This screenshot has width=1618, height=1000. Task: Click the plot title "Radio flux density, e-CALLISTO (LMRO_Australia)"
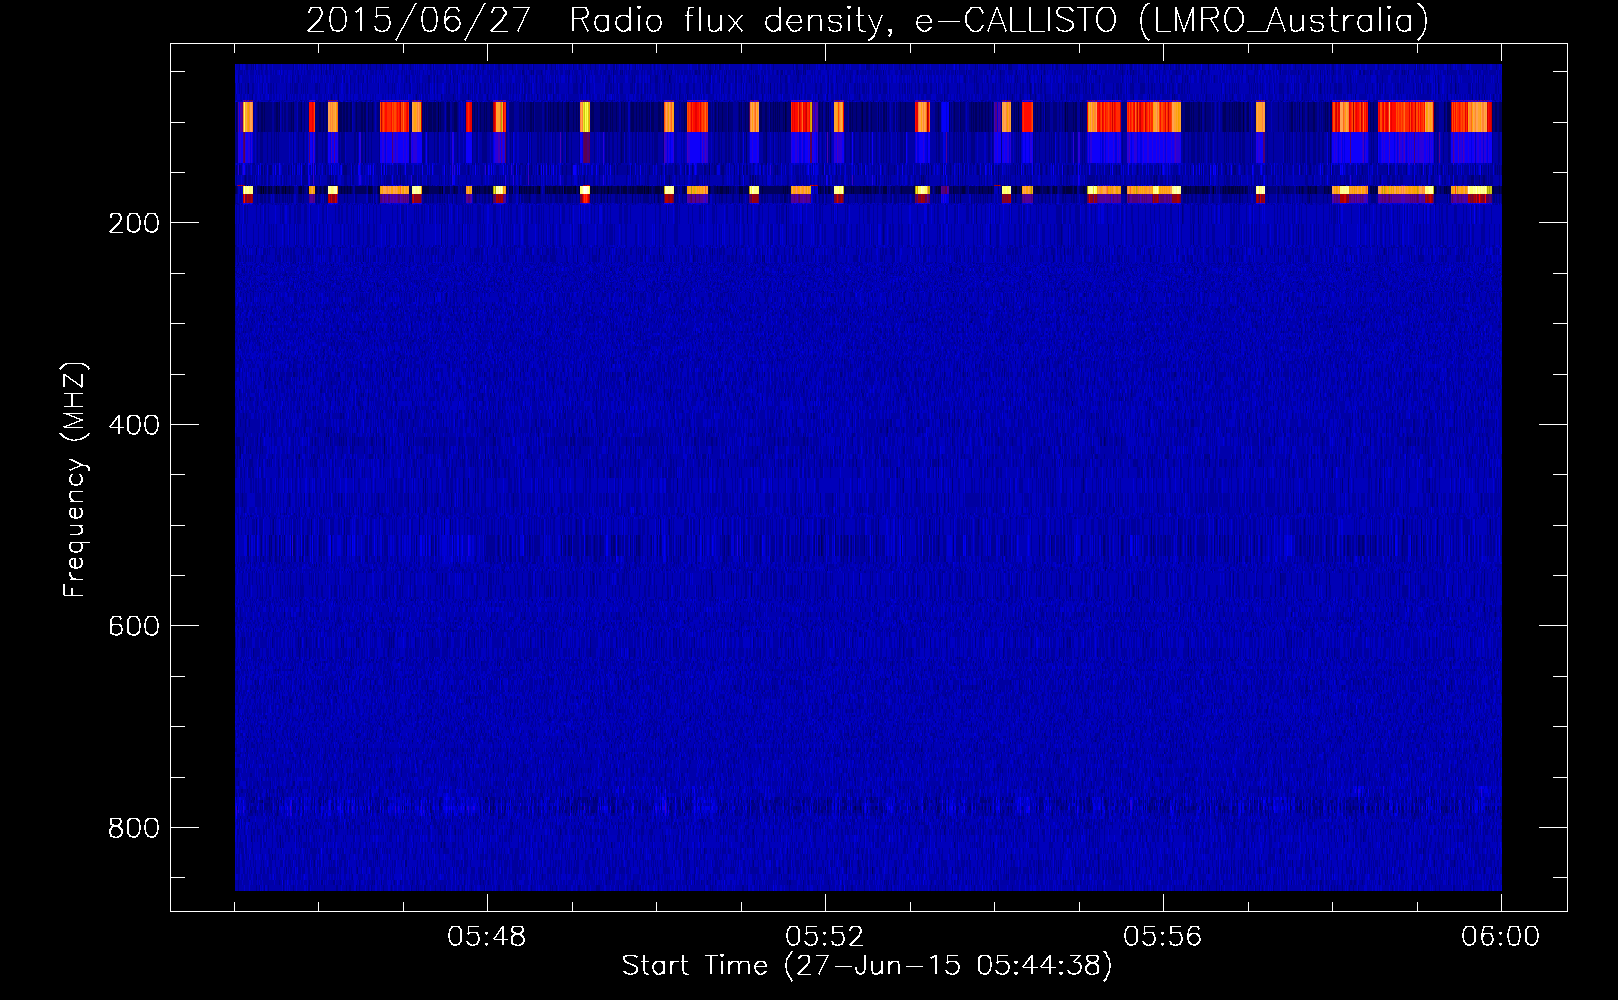click(999, 20)
